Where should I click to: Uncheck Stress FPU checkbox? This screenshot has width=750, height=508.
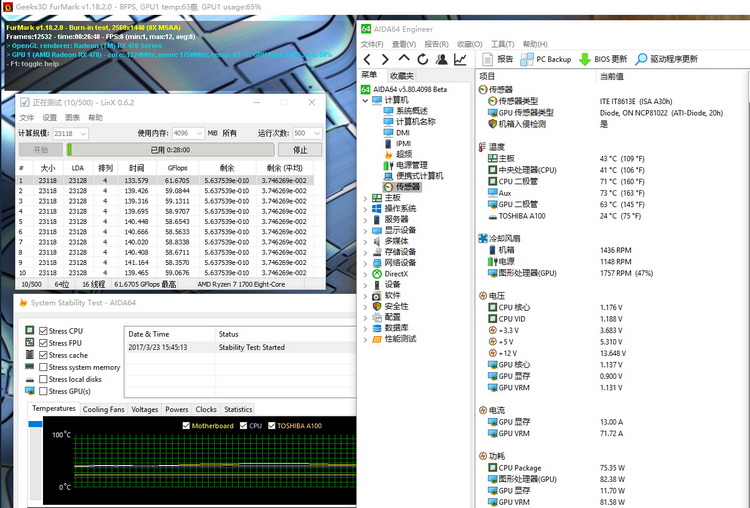[43, 343]
